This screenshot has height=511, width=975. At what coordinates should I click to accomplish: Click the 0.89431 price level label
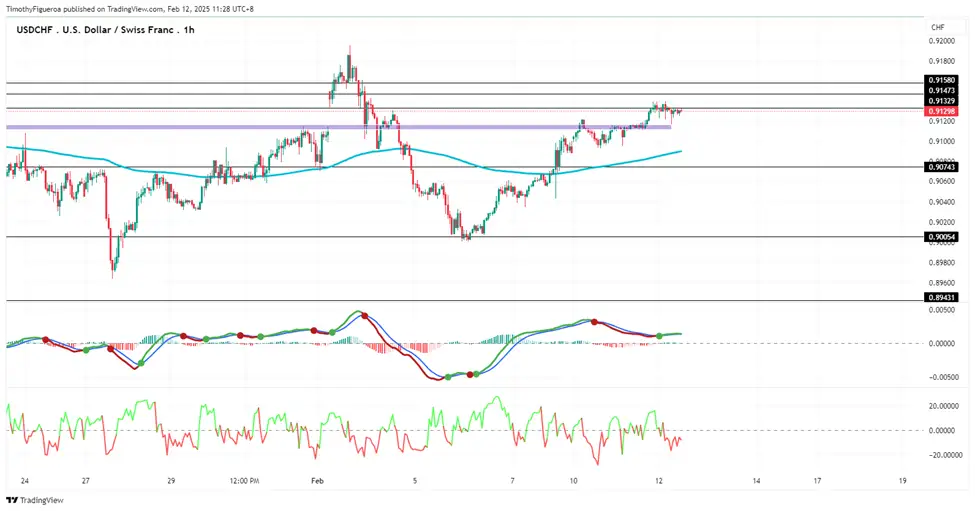[x=941, y=298]
